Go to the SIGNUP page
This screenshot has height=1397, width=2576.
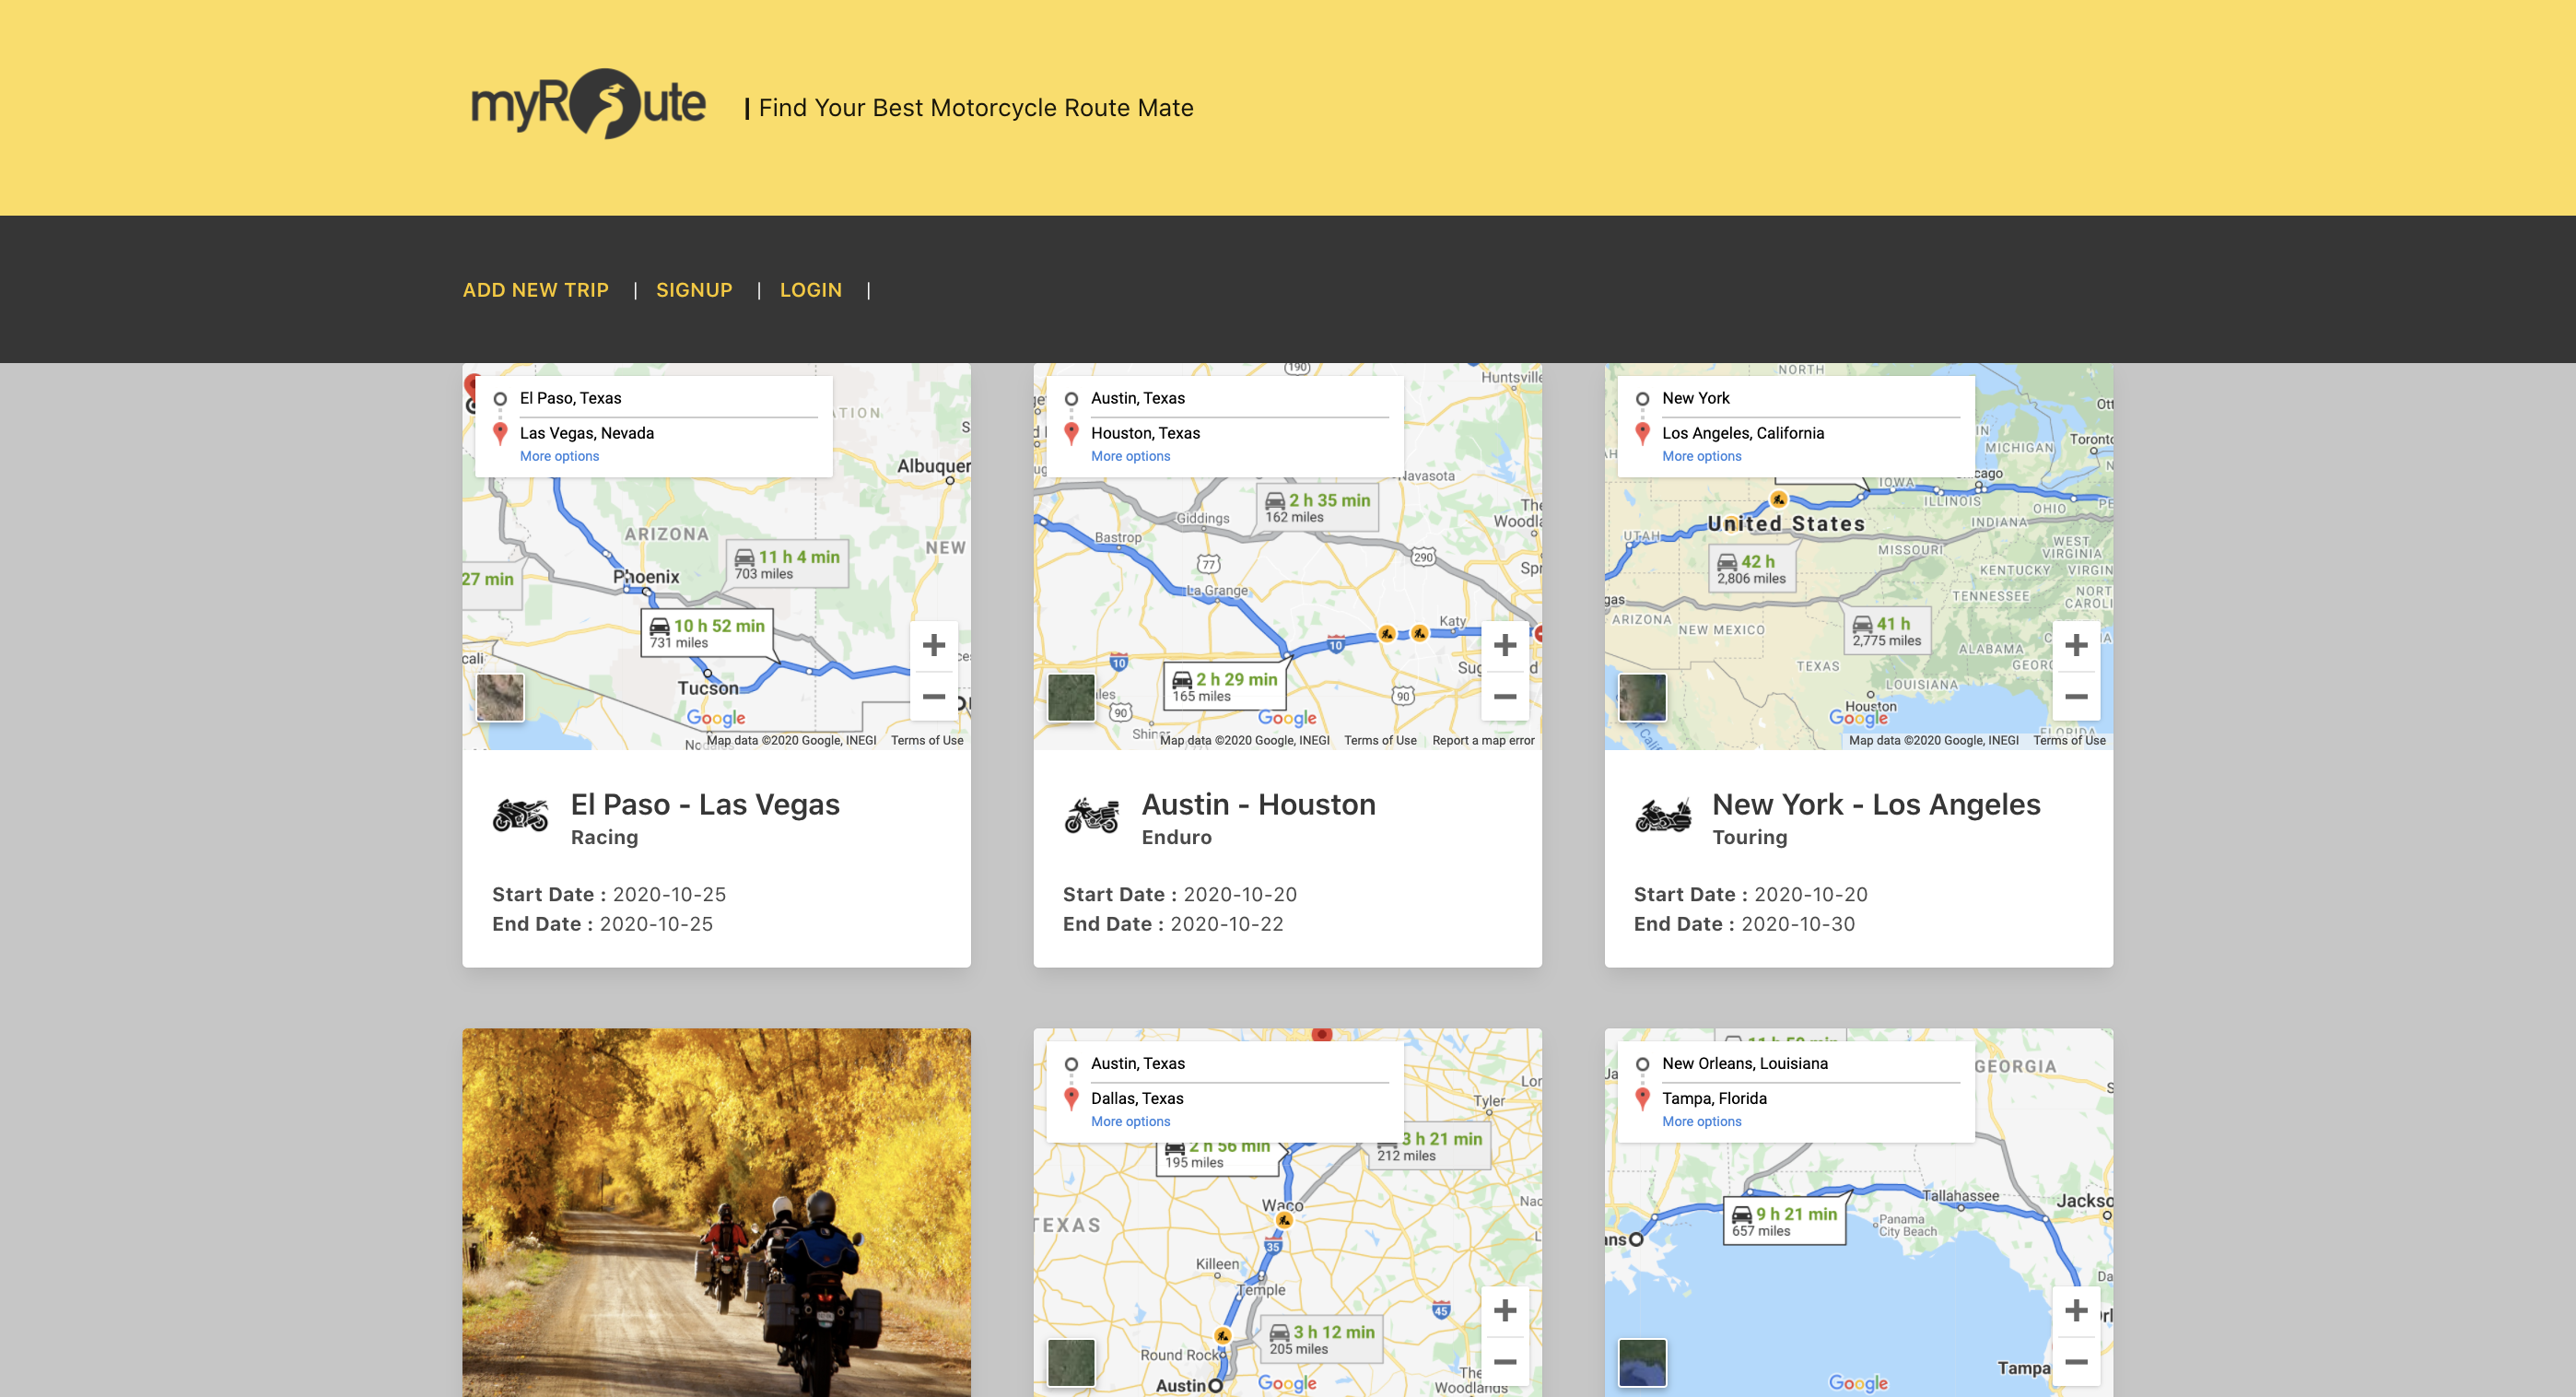[694, 290]
